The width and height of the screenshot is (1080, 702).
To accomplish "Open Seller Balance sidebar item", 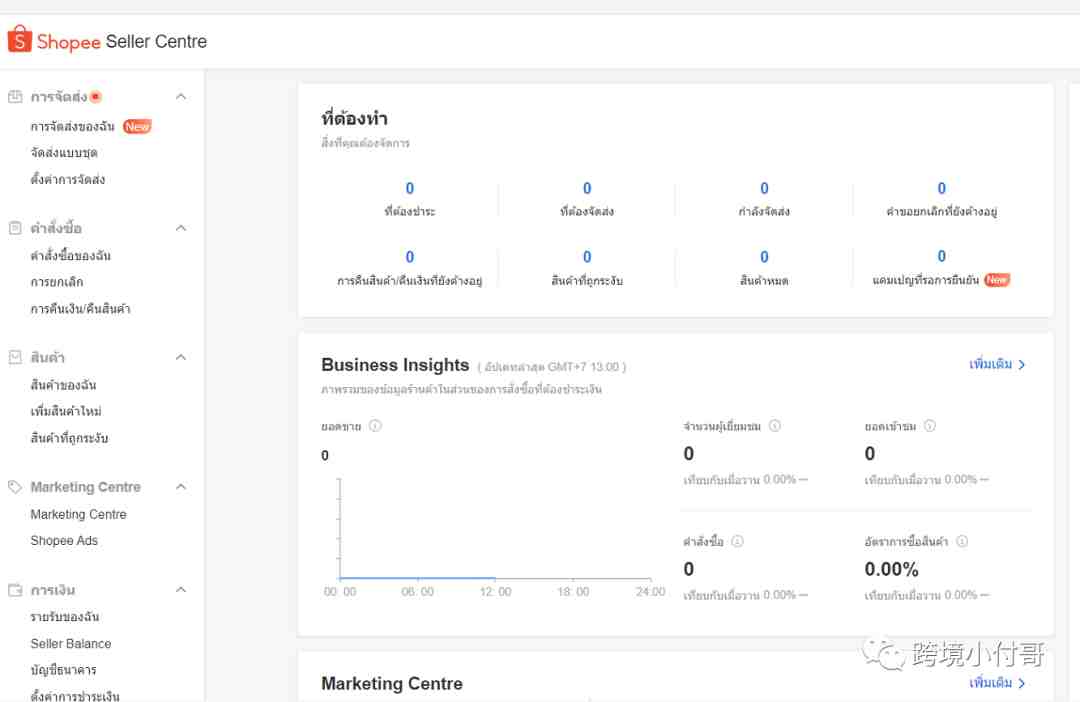I will tap(71, 643).
